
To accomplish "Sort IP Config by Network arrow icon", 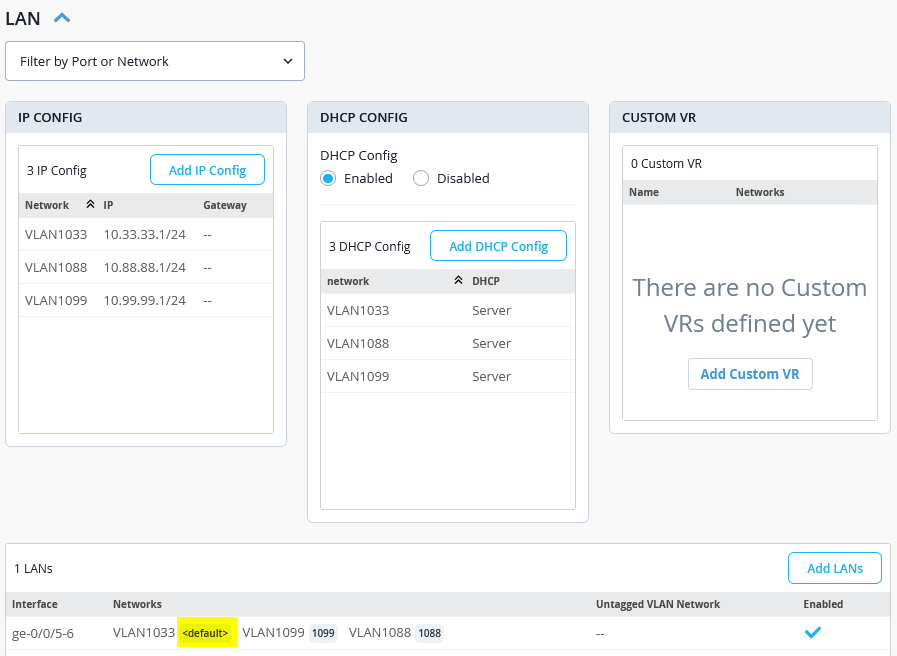I will pyautogui.click(x=90, y=205).
